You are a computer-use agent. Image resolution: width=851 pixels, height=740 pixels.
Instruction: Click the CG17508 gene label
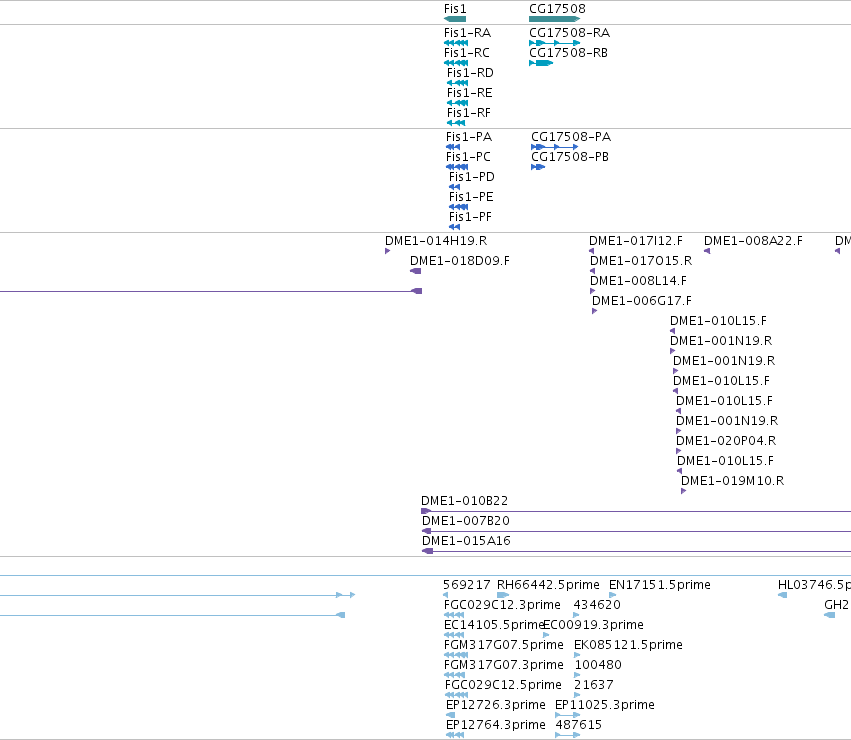pos(557,9)
